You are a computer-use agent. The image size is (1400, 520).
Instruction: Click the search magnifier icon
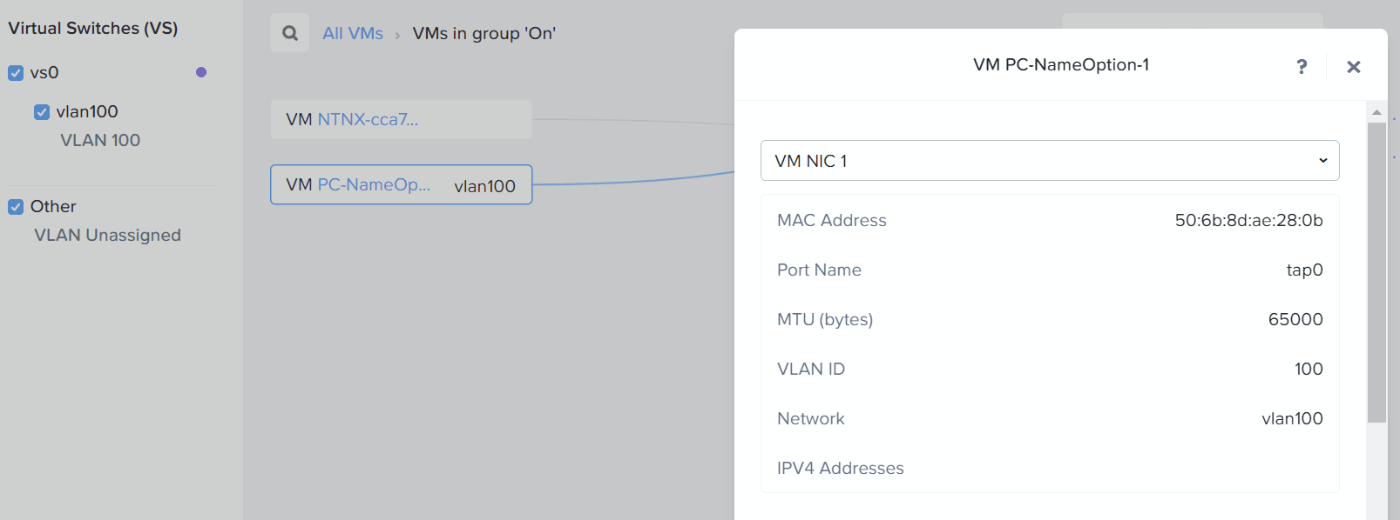[289, 33]
